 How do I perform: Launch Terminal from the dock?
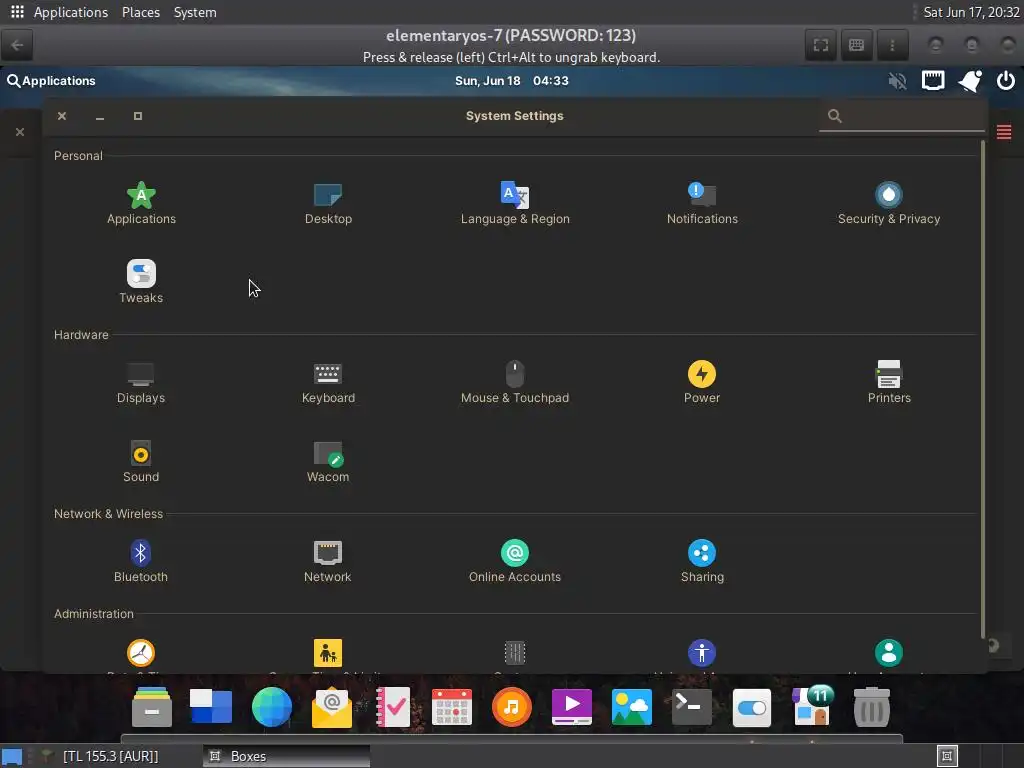tap(692, 707)
